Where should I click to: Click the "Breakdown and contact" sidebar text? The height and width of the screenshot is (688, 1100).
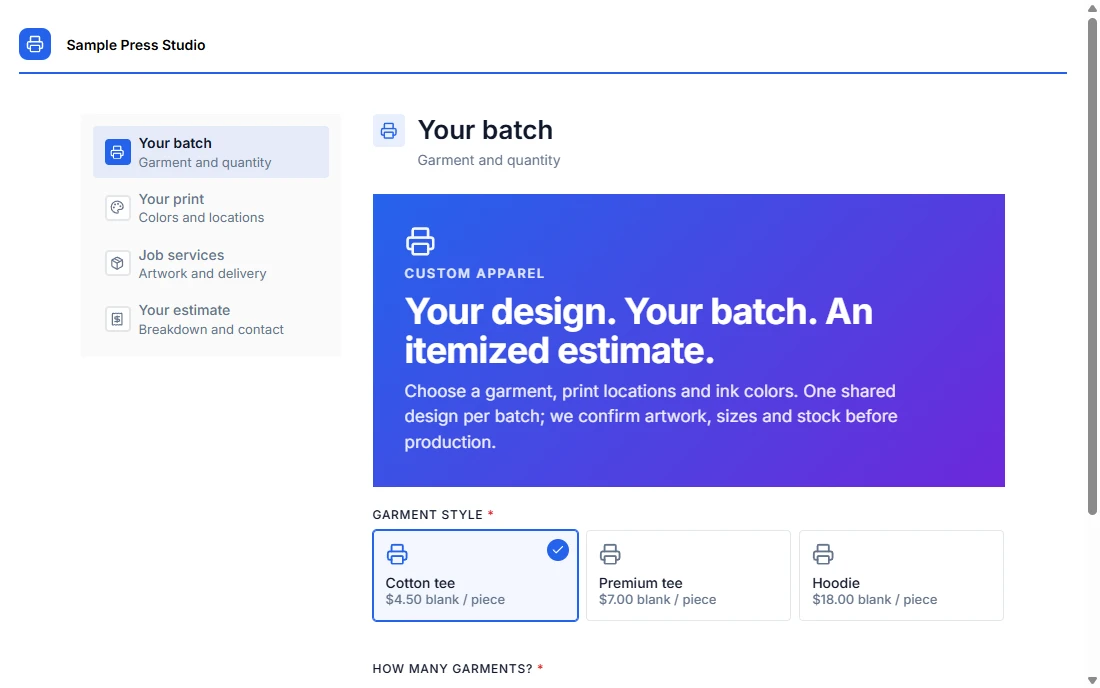point(211,330)
